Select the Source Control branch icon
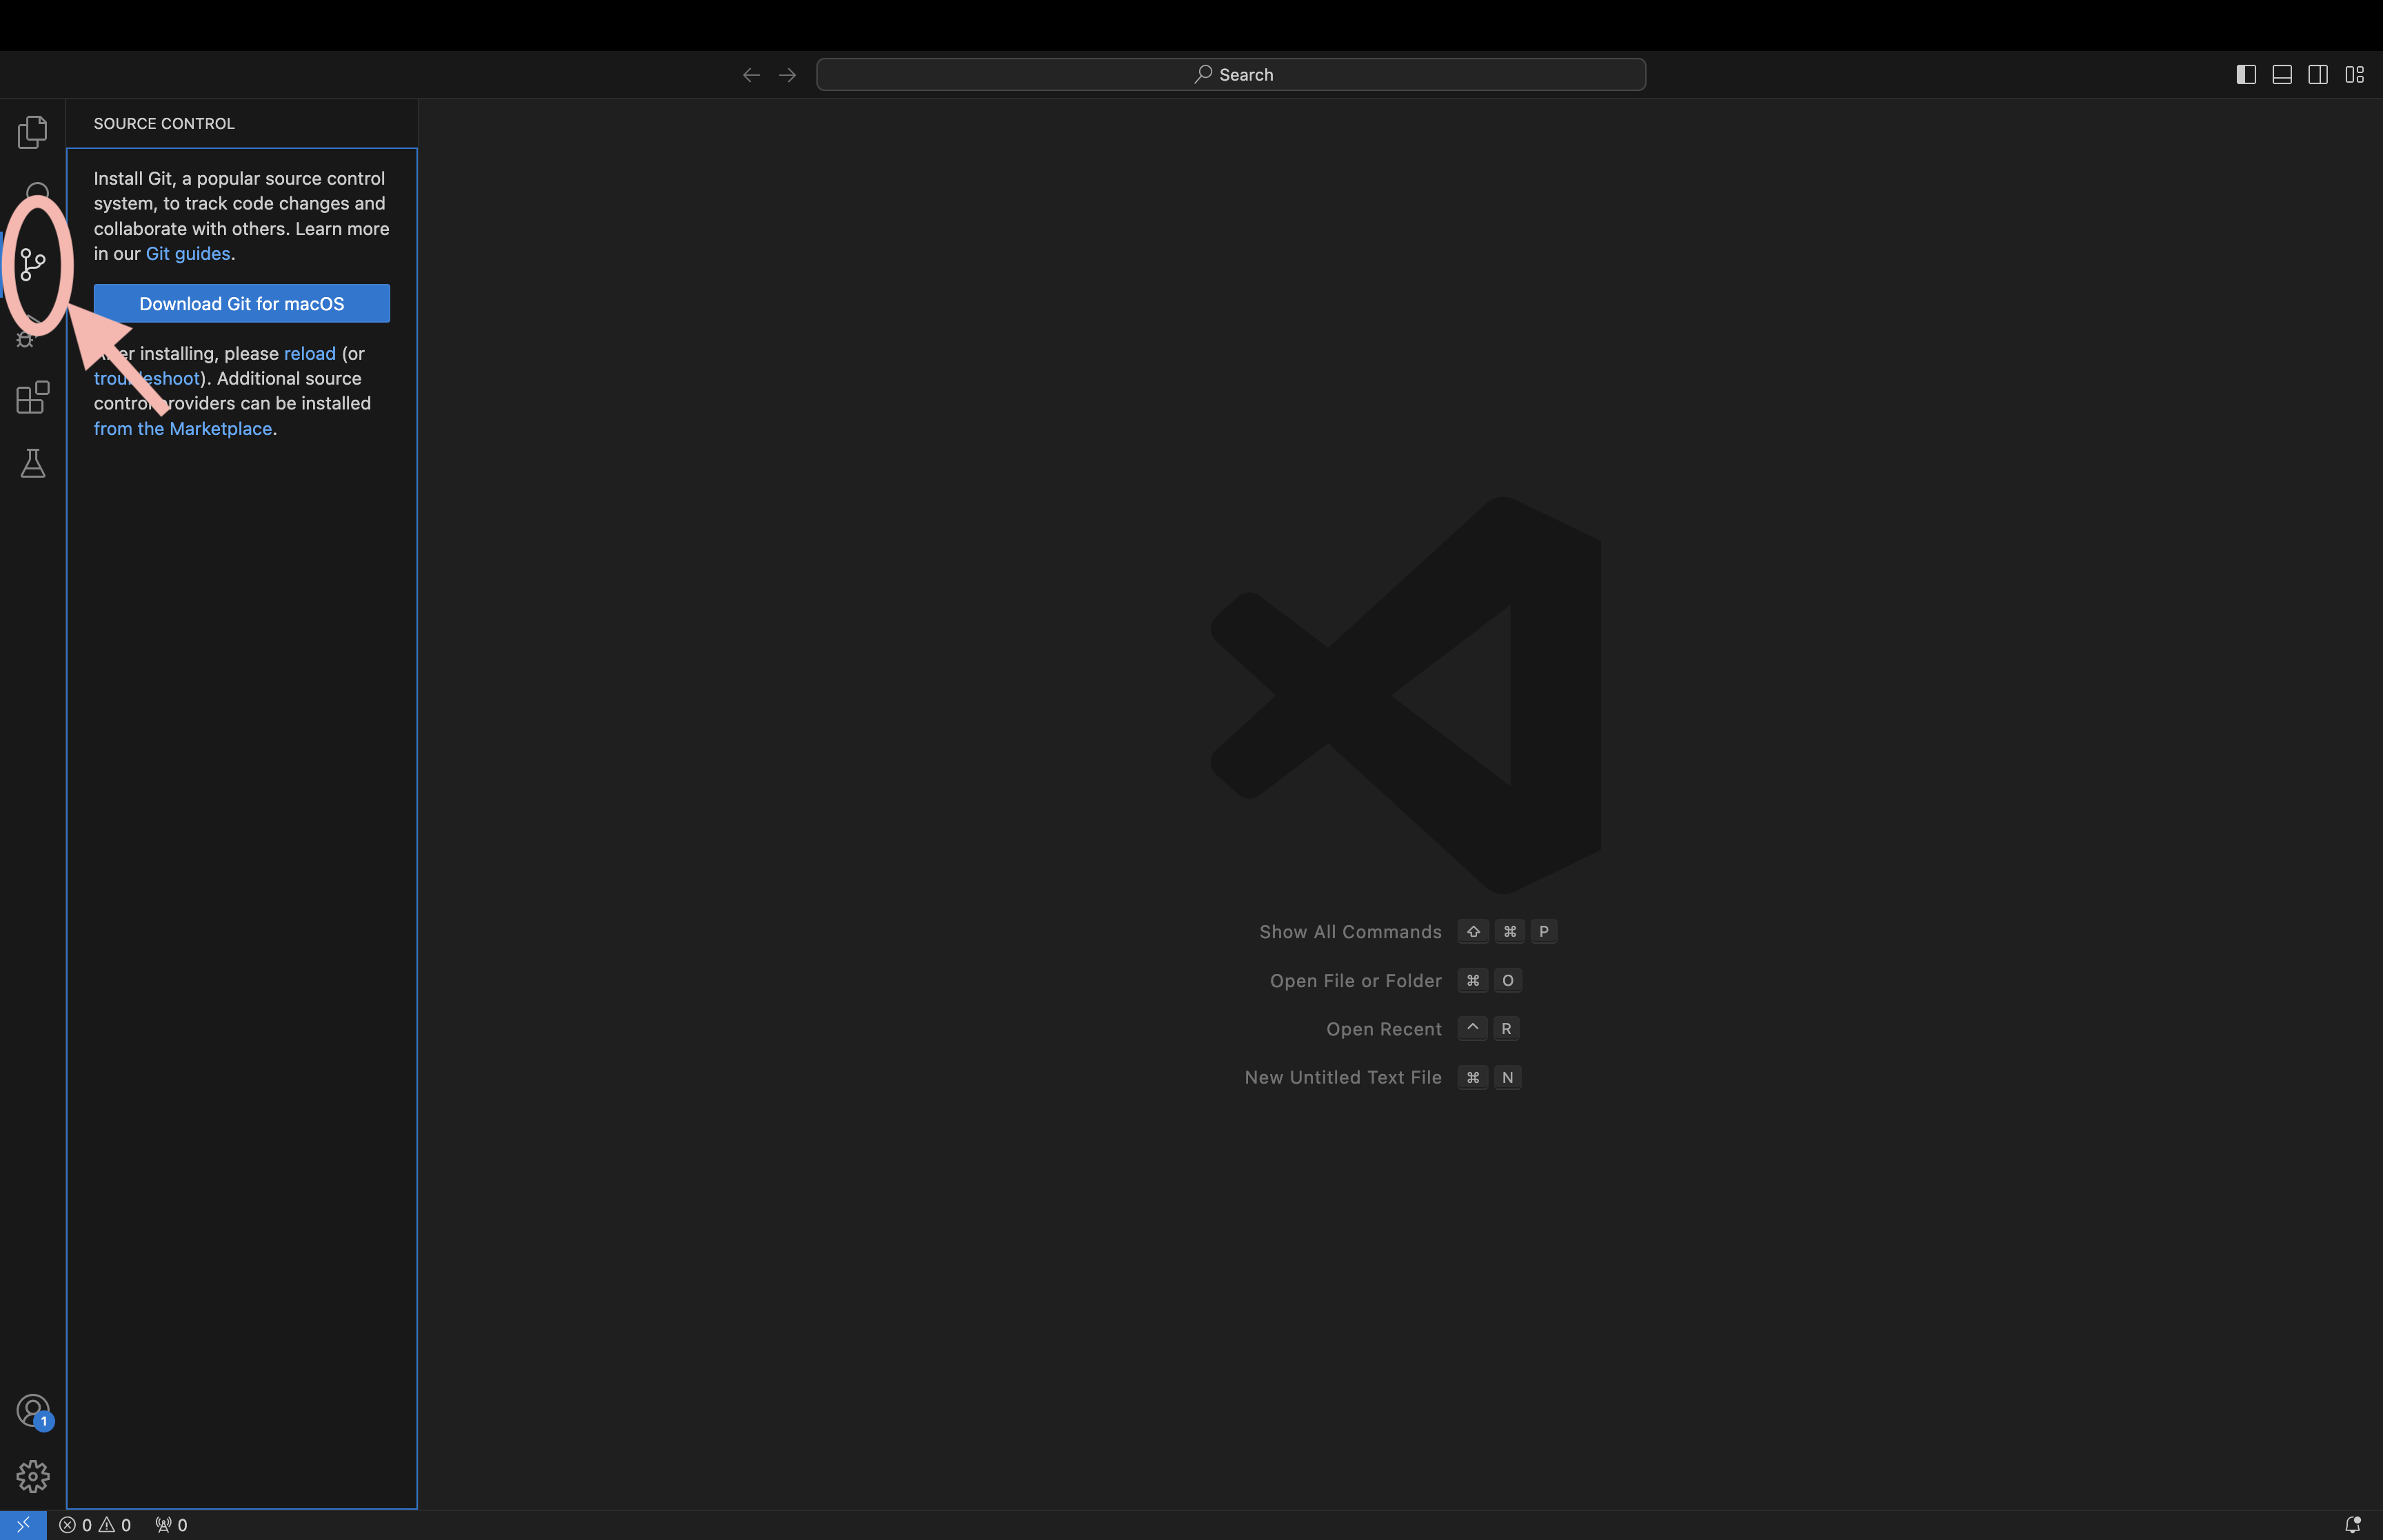 (33, 265)
